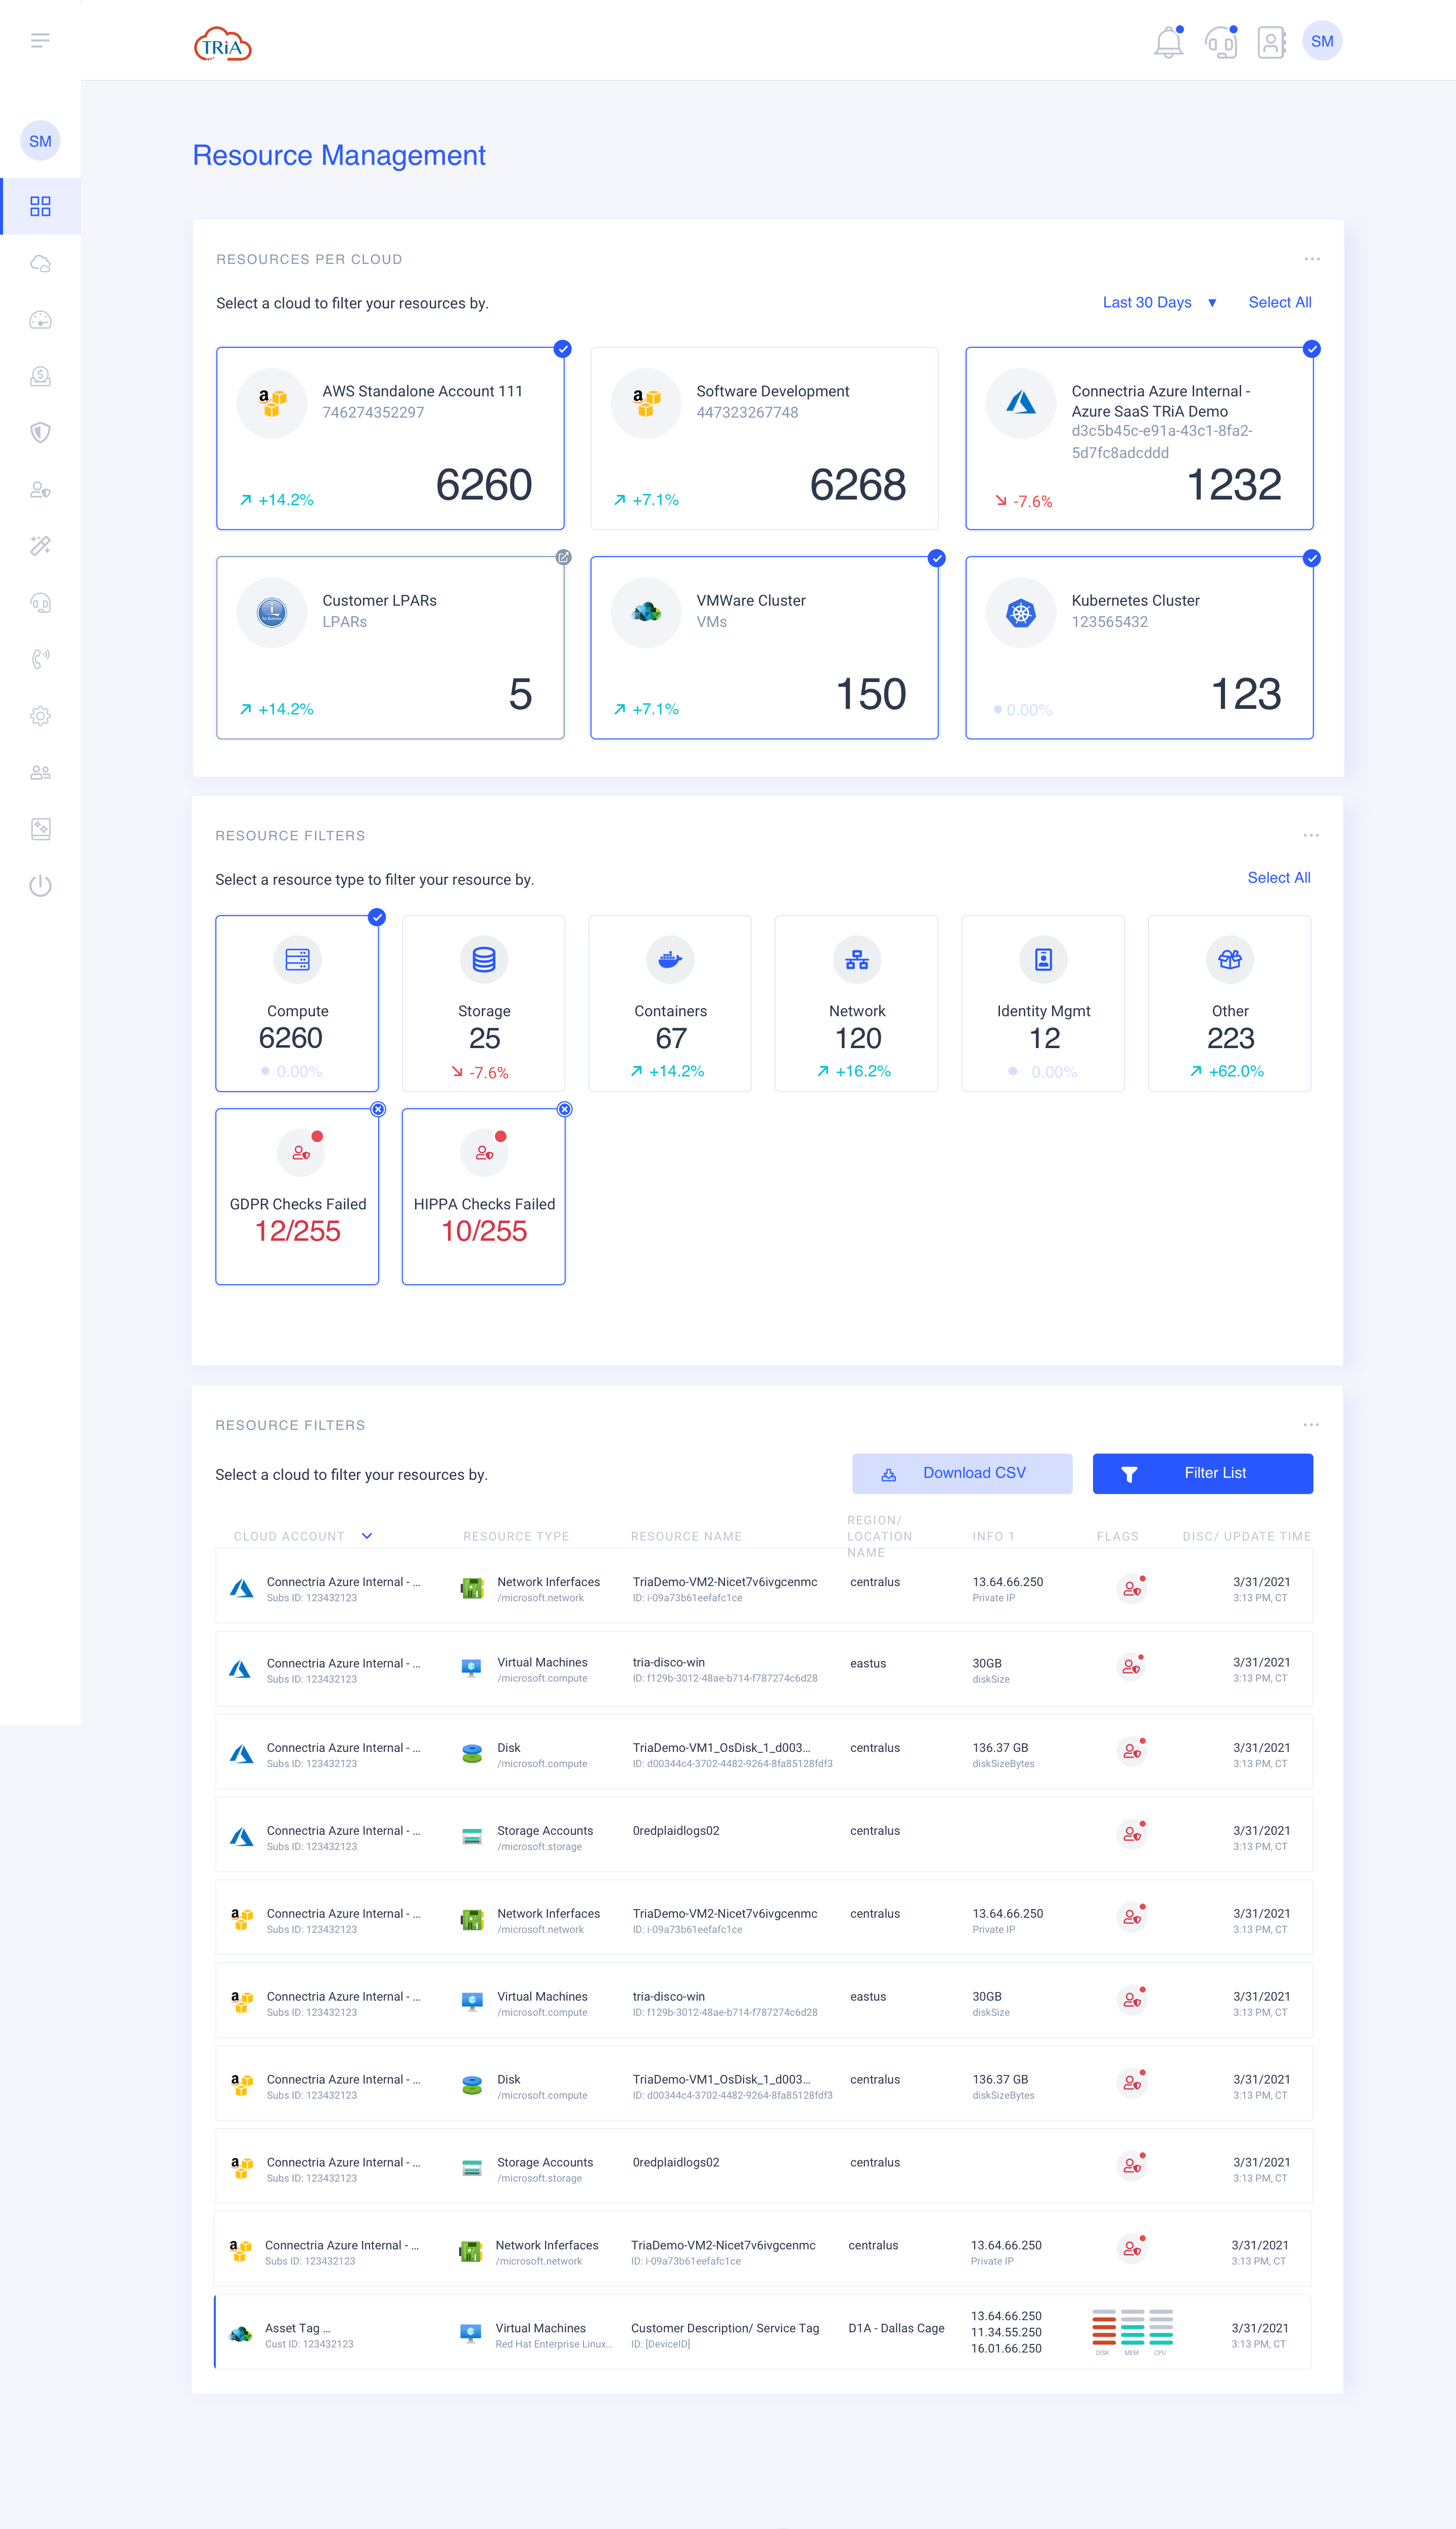
Task: Open the SM user avatar in header
Action: point(1322,41)
